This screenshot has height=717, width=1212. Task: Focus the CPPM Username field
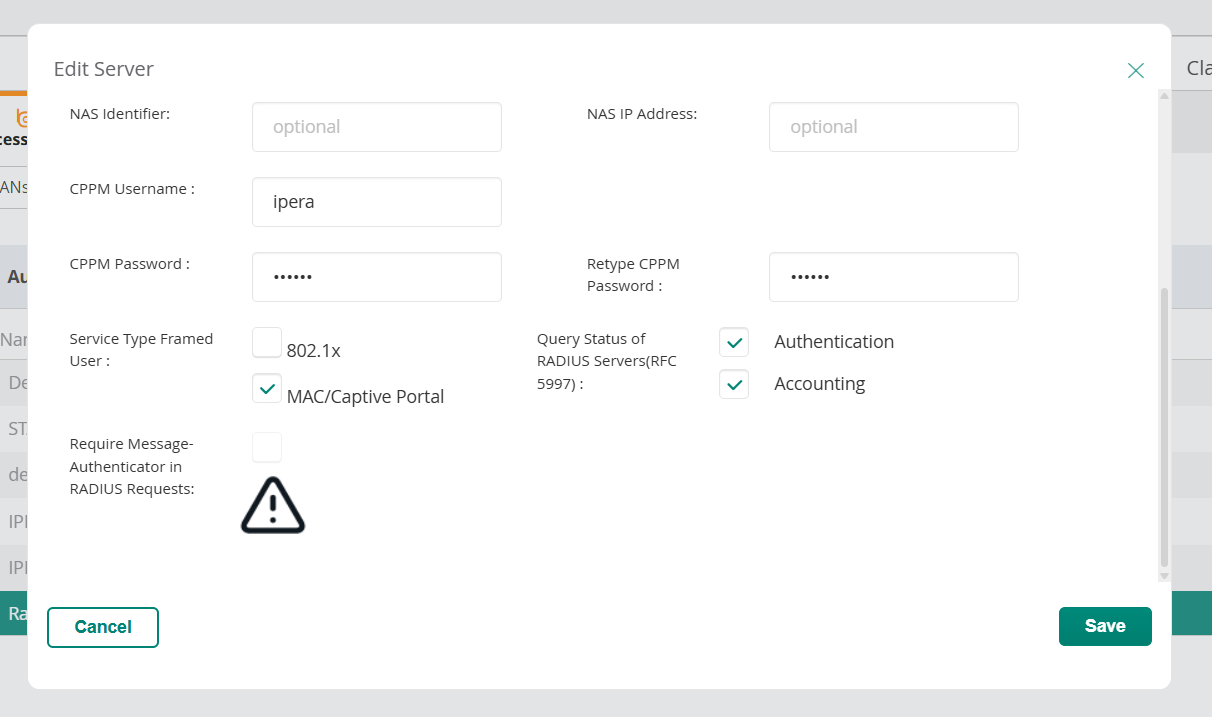[377, 202]
